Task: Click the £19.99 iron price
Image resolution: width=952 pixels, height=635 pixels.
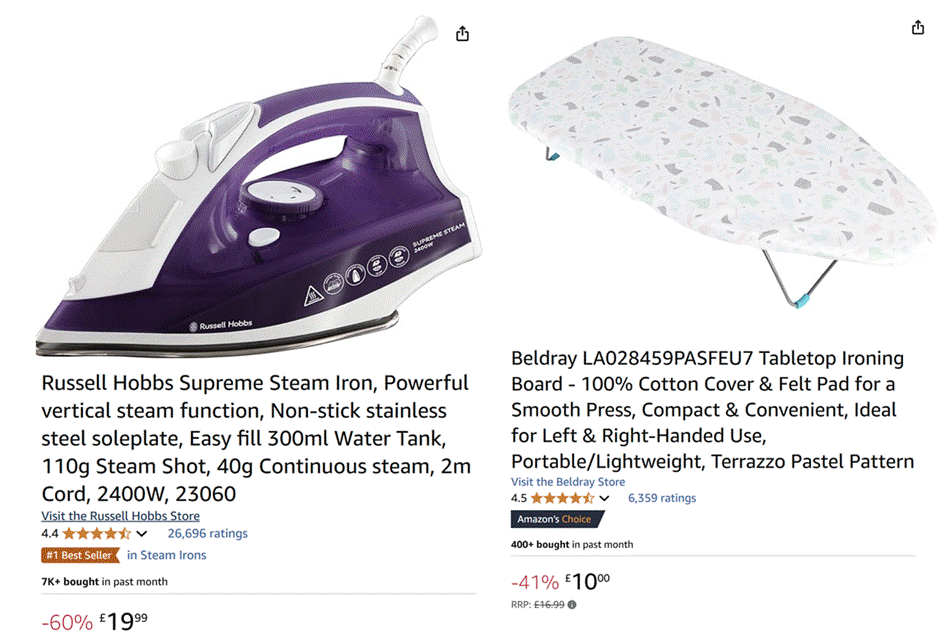Action: point(124,621)
